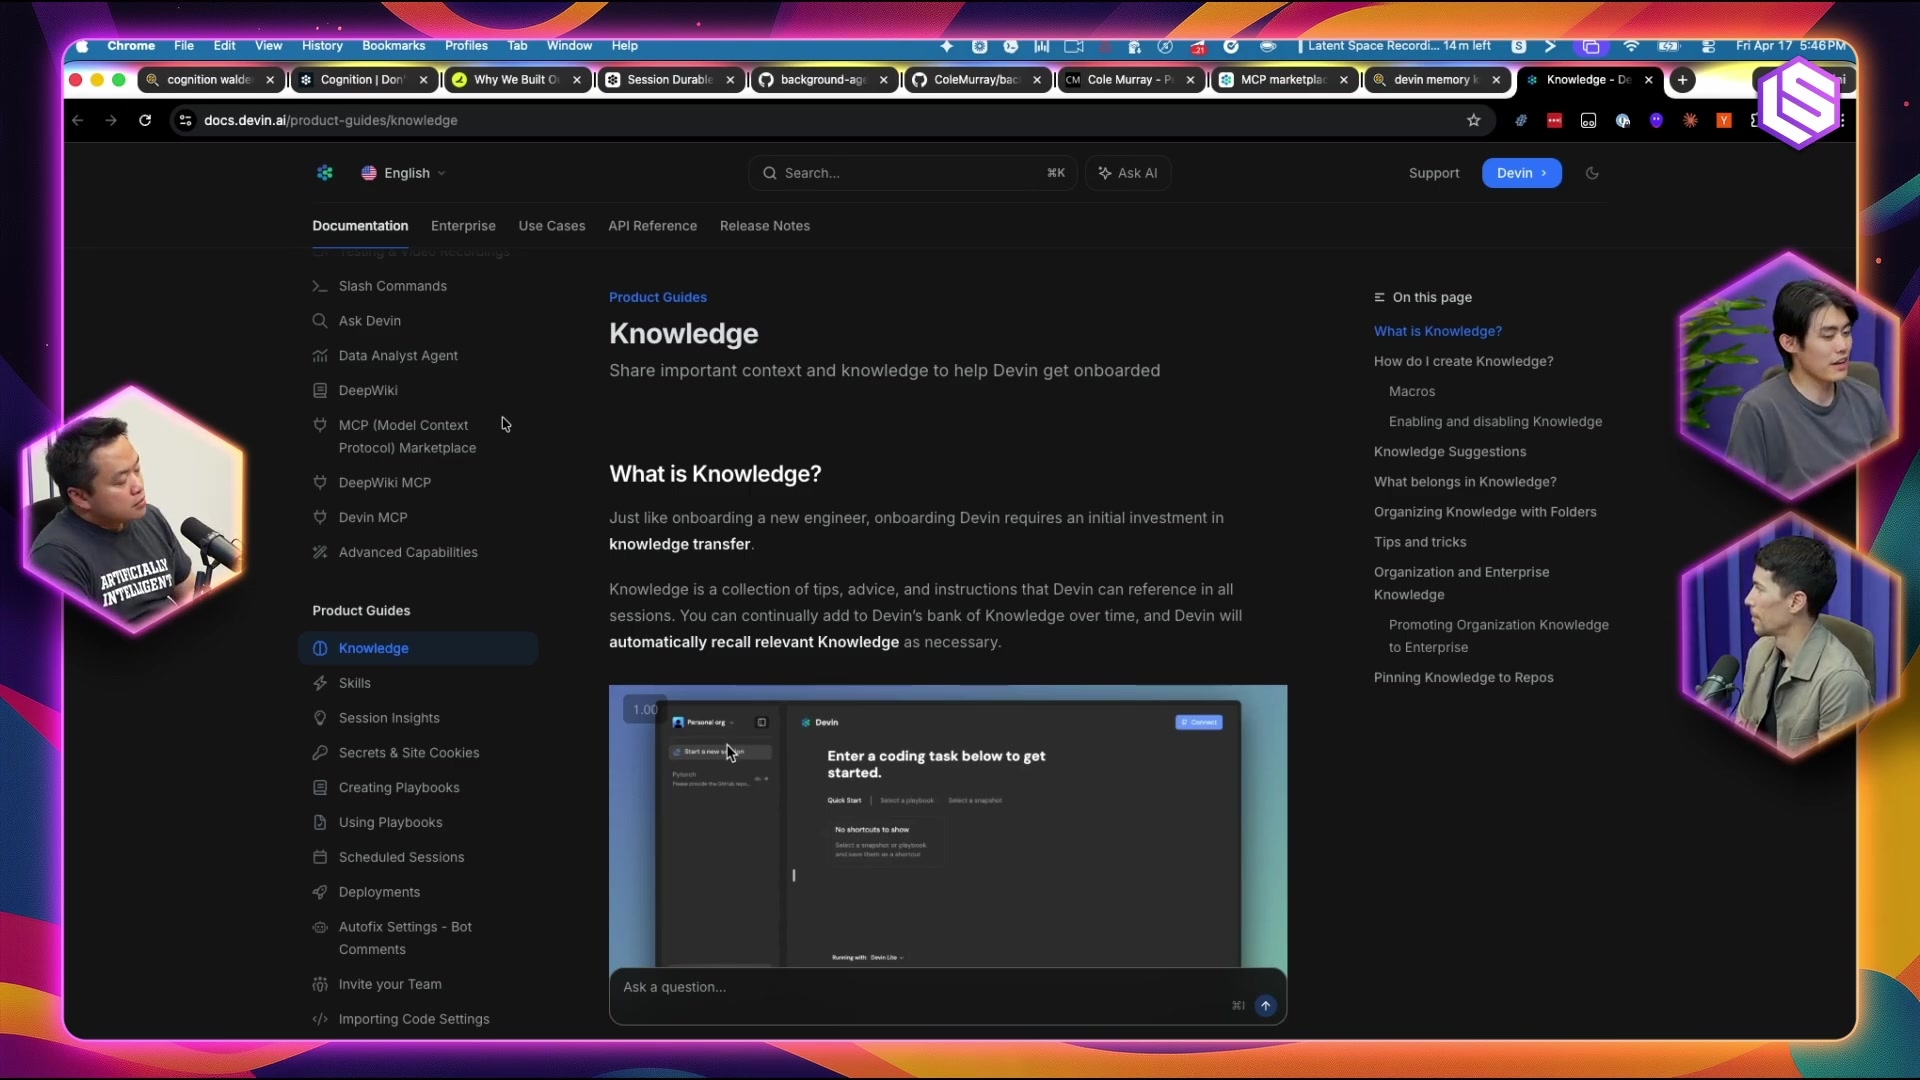Viewport: 1920px width, 1080px height.
Task: Open the Profiles menu
Action: [x=466, y=46]
